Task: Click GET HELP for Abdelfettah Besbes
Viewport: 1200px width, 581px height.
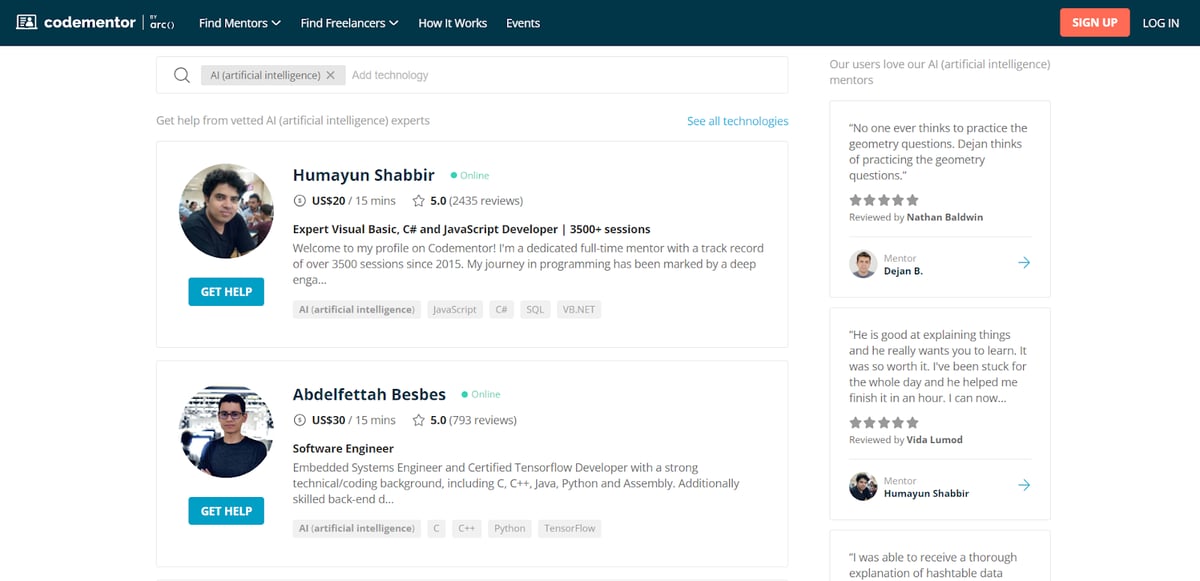Action: (x=226, y=511)
